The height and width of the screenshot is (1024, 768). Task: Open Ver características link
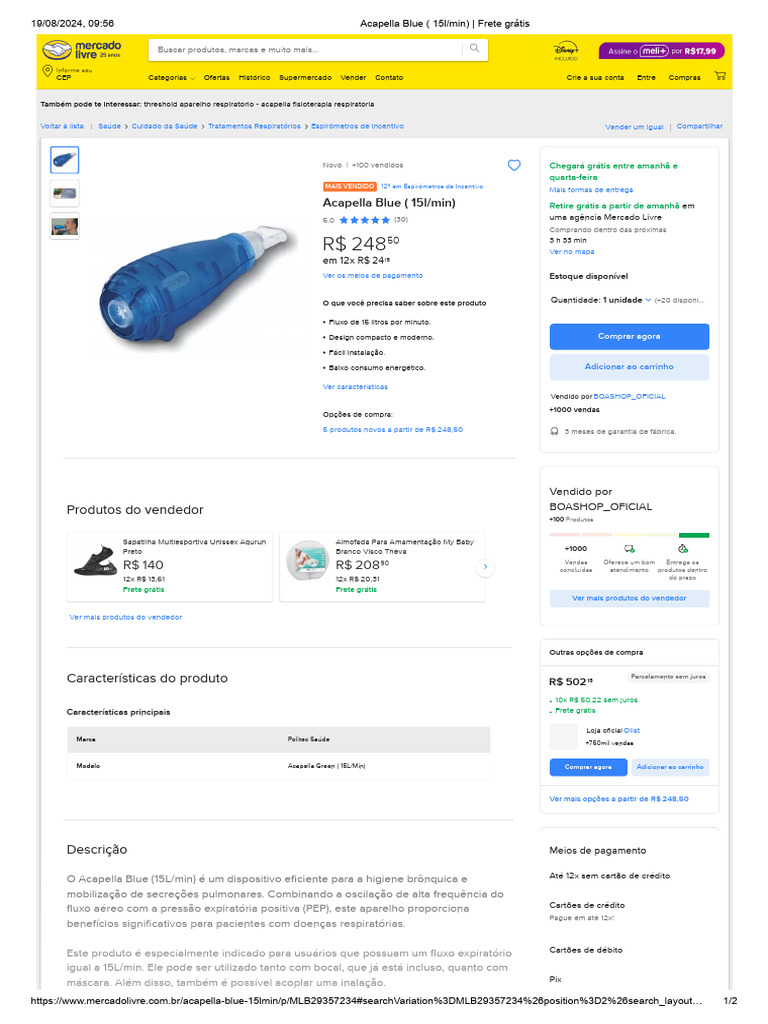(355, 387)
